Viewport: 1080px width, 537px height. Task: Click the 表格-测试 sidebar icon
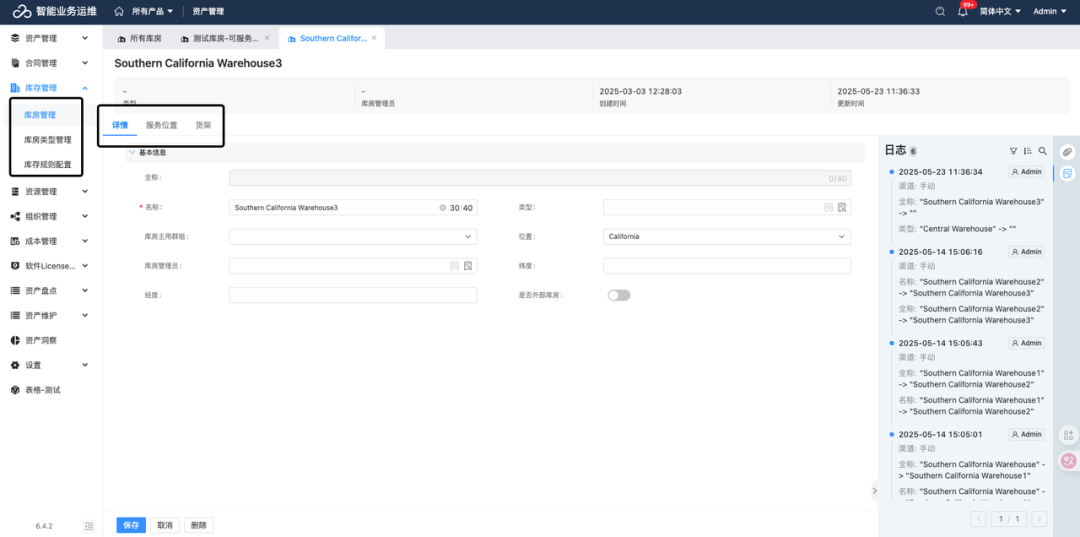(x=15, y=390)
